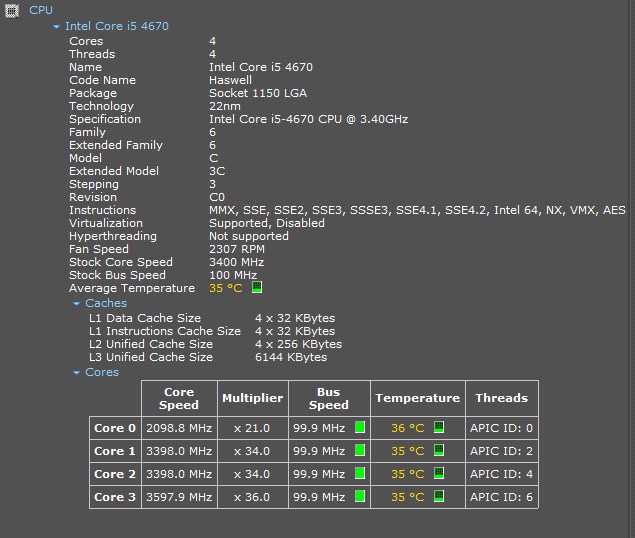
Task: Select the Core 3 row label
Action: click(x=115, y=497)
